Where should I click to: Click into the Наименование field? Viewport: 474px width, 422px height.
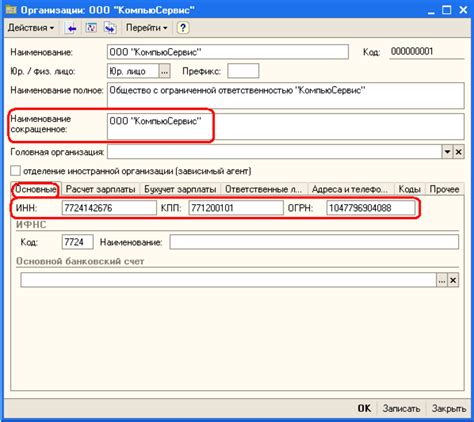click(x=228, y=52)
